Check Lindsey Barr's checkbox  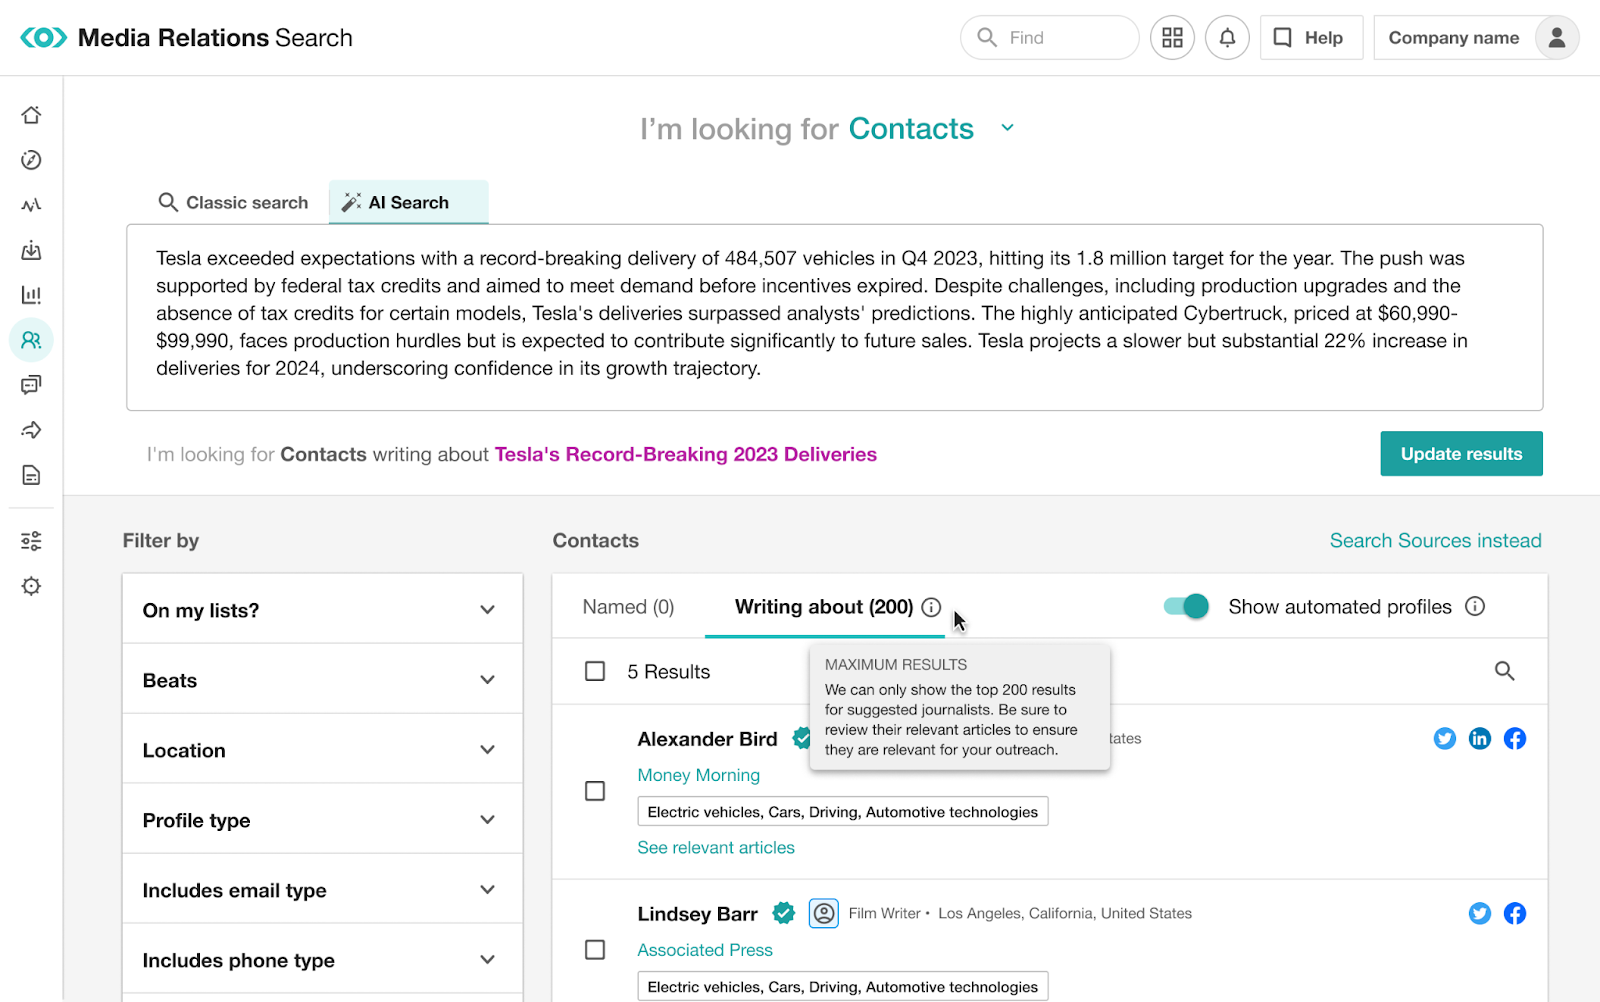coord(595,949)
